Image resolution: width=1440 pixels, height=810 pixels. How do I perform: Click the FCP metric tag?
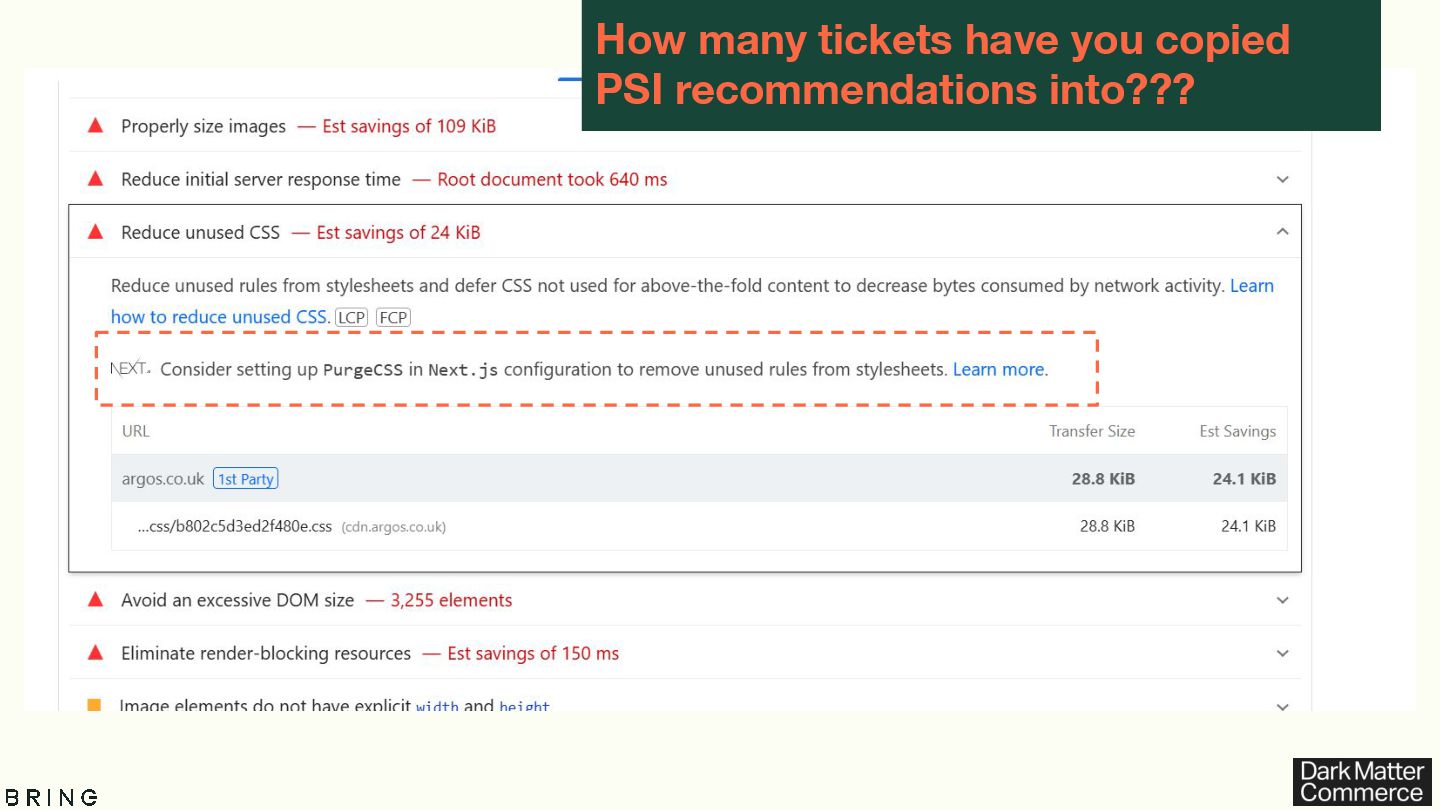click(393, 317)
